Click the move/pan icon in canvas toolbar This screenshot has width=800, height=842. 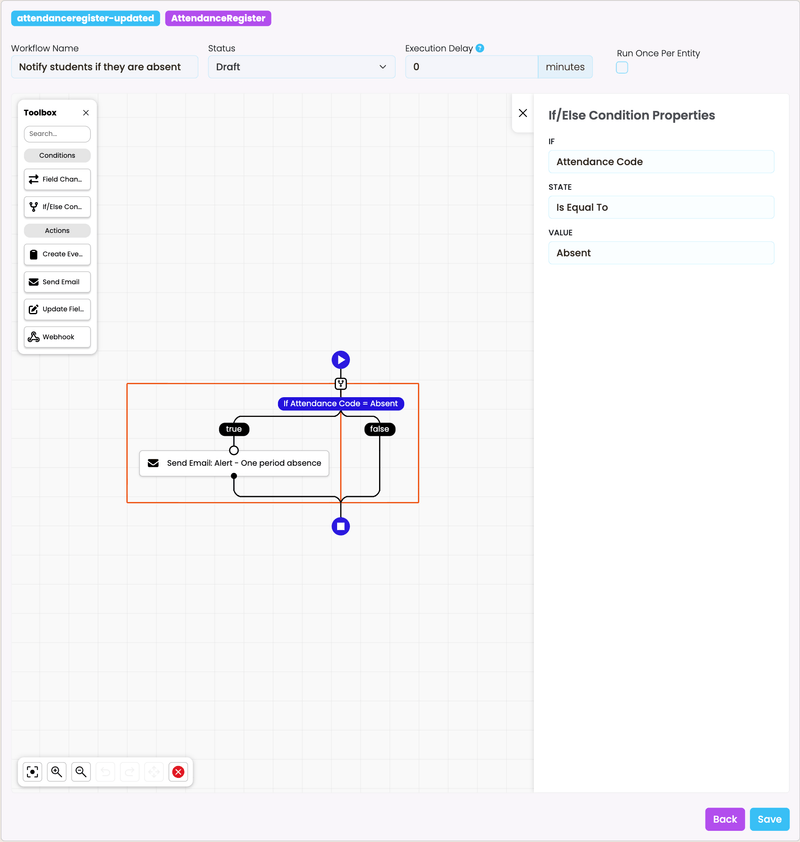coord(154,772)
